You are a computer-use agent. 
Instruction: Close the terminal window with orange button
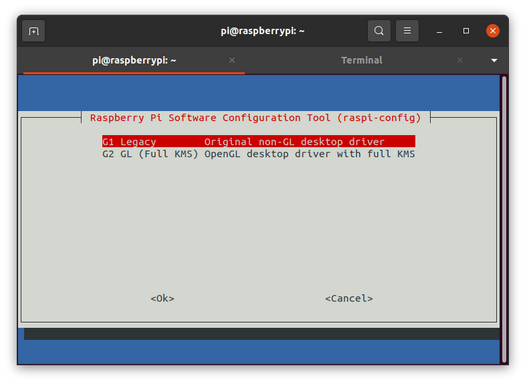493,31
